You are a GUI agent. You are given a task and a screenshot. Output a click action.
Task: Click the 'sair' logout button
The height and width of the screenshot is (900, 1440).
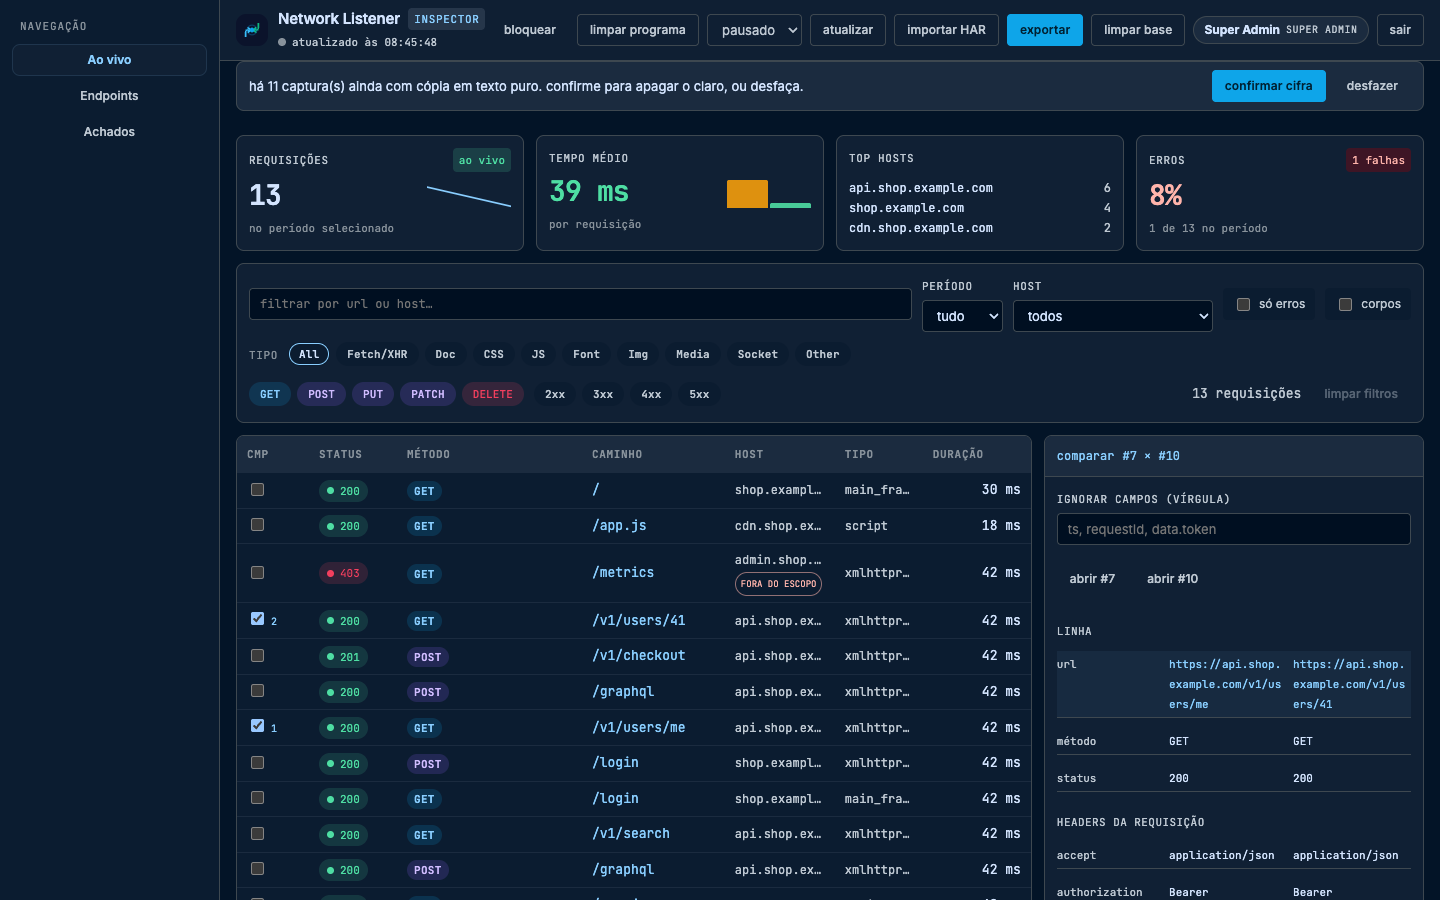coord(1400,30)
